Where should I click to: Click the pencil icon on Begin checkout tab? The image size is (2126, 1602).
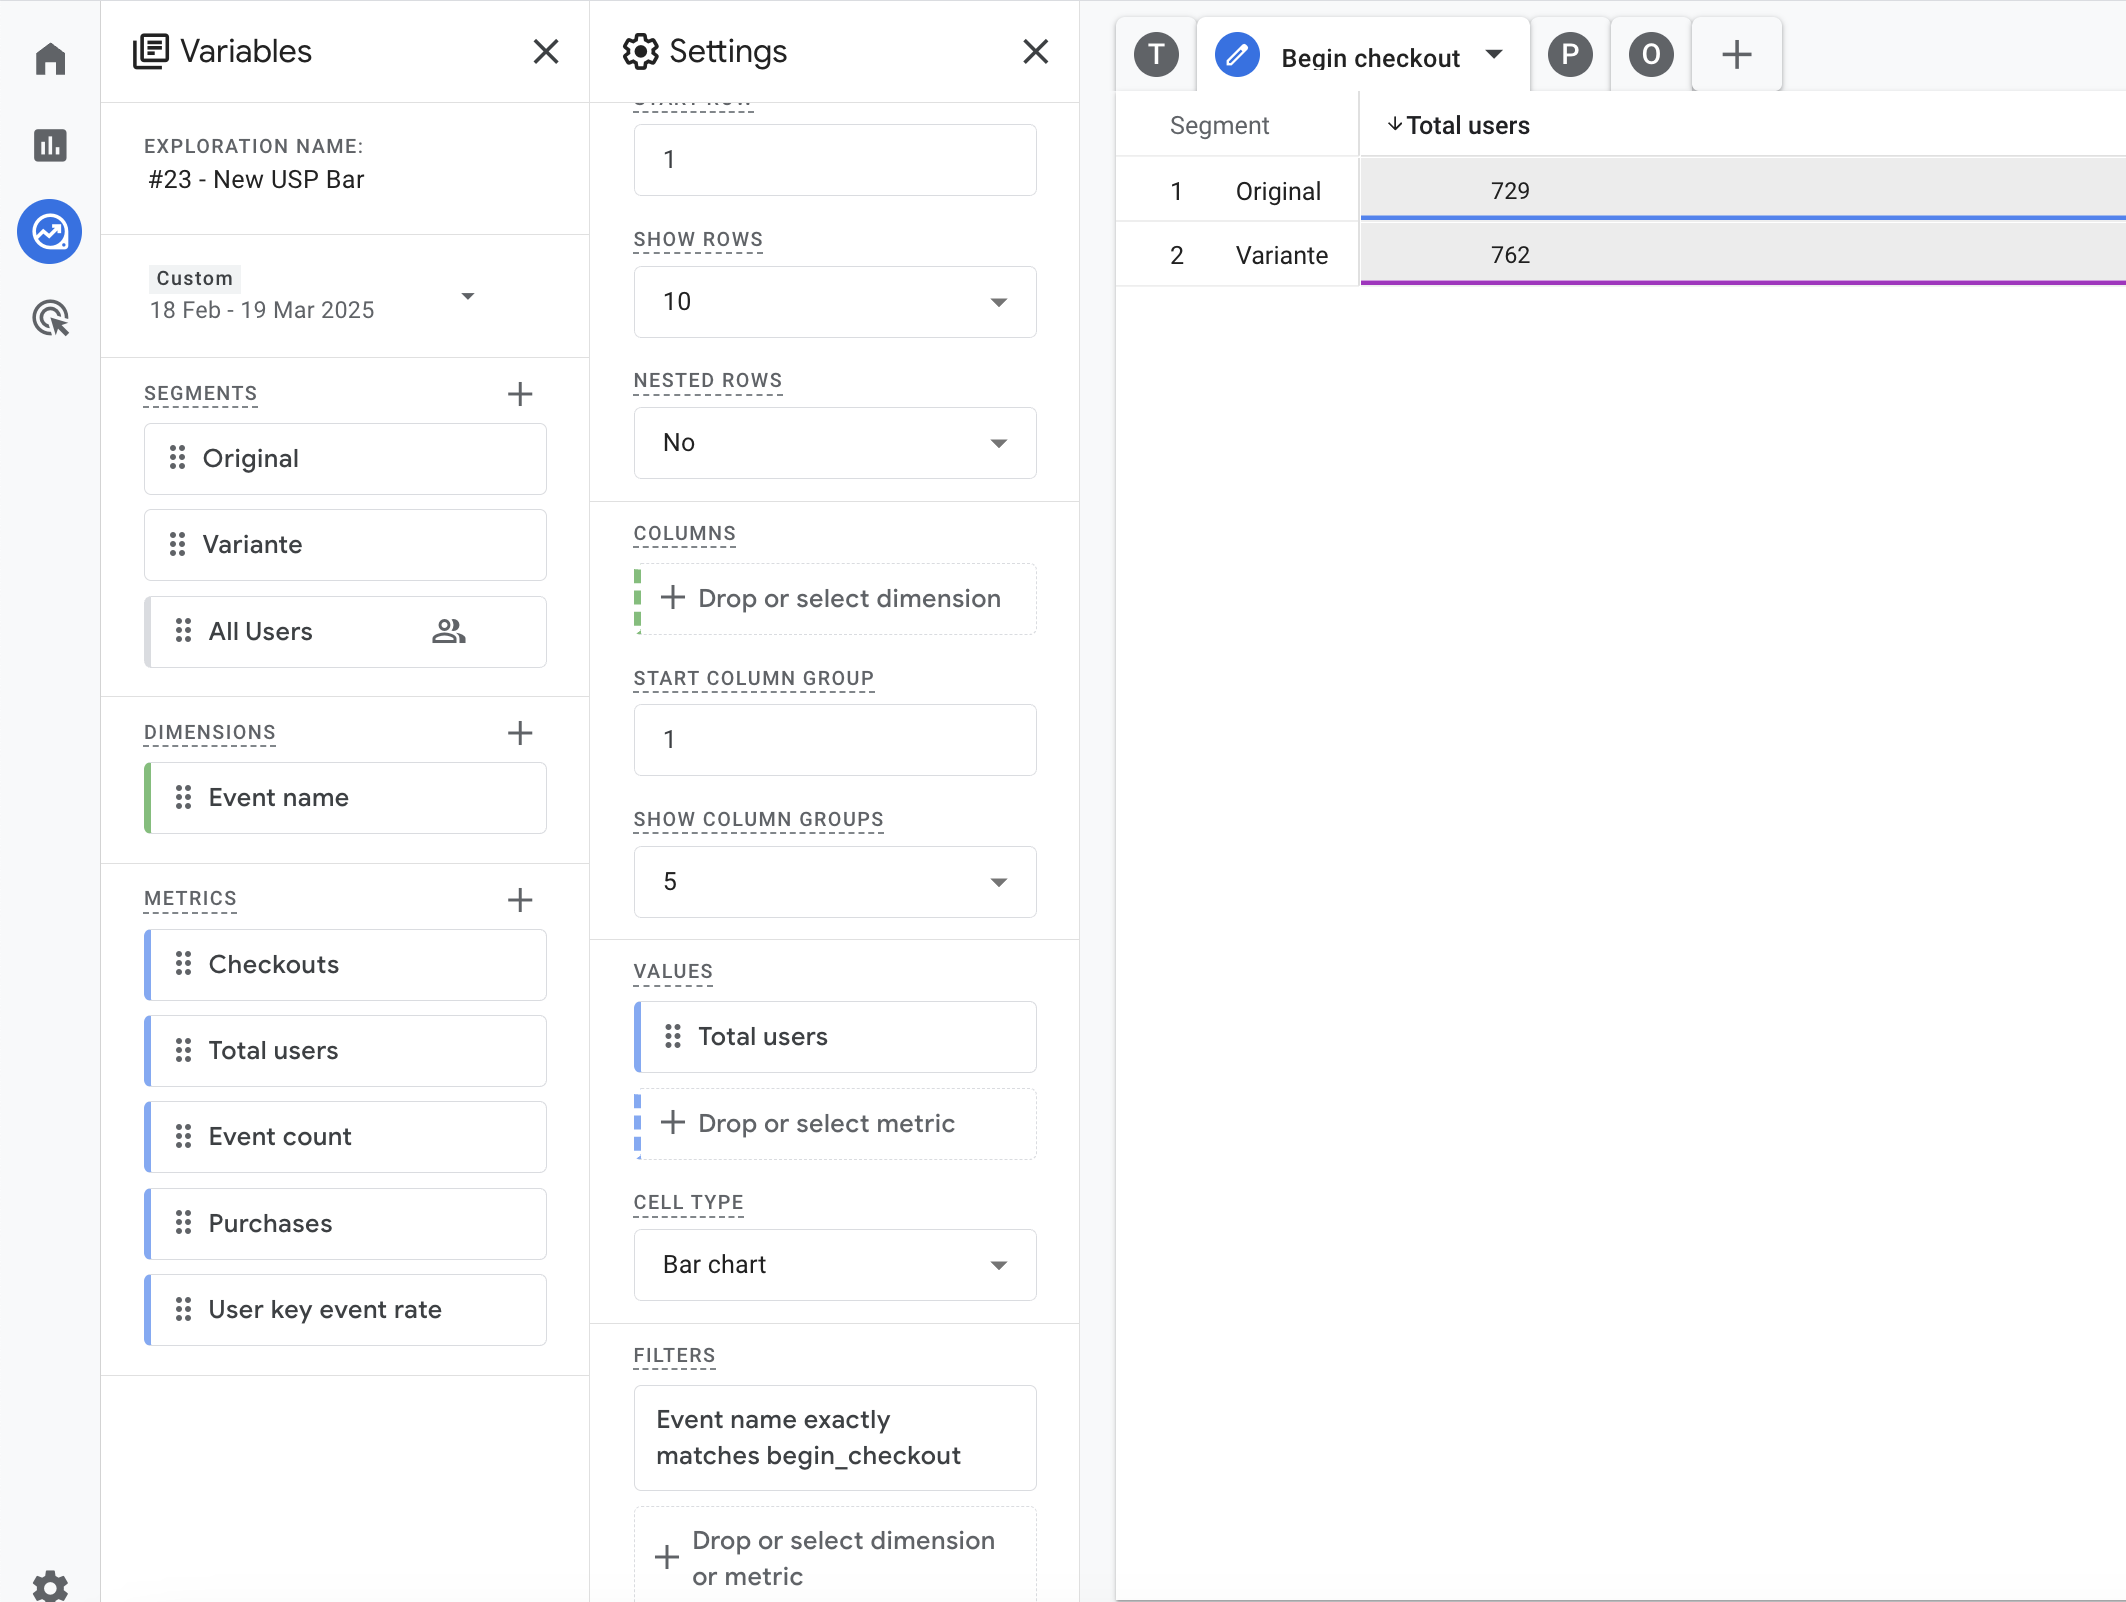pyautogui.click(x=1237, y=55)
